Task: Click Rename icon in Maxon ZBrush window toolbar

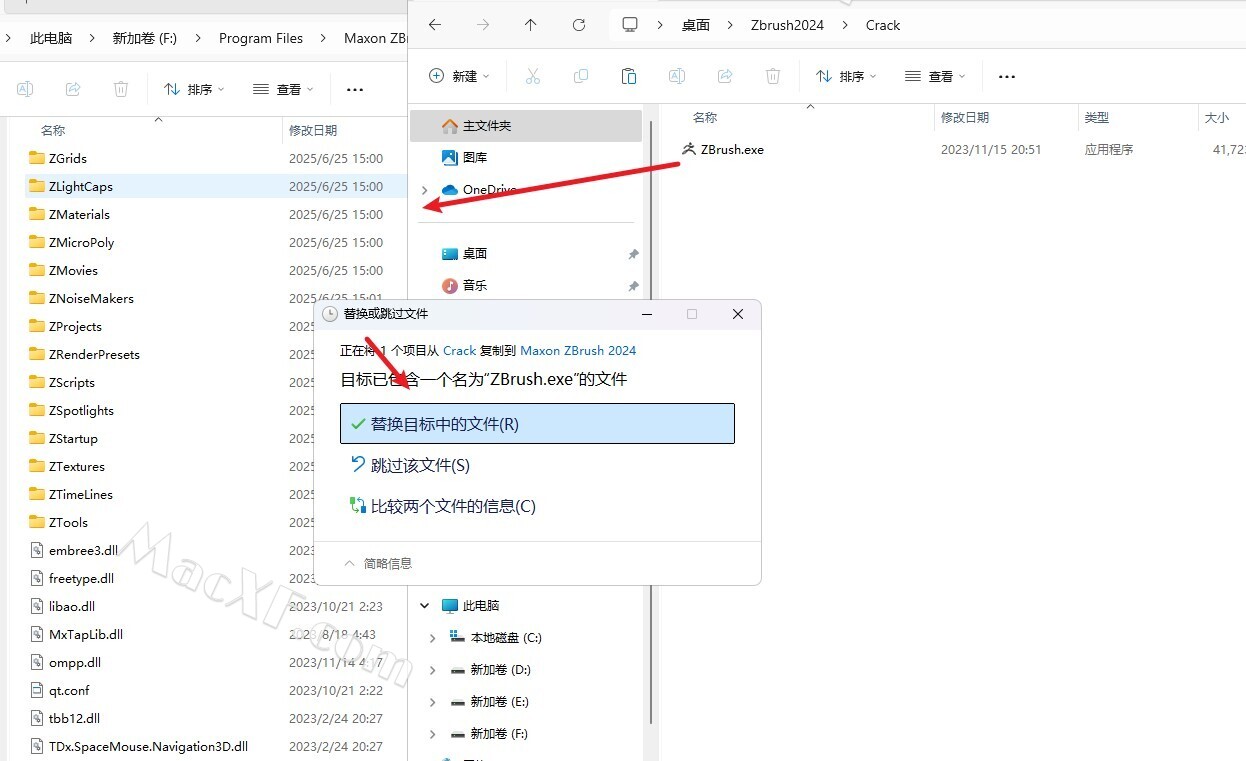Action: [x=25, y=89]
